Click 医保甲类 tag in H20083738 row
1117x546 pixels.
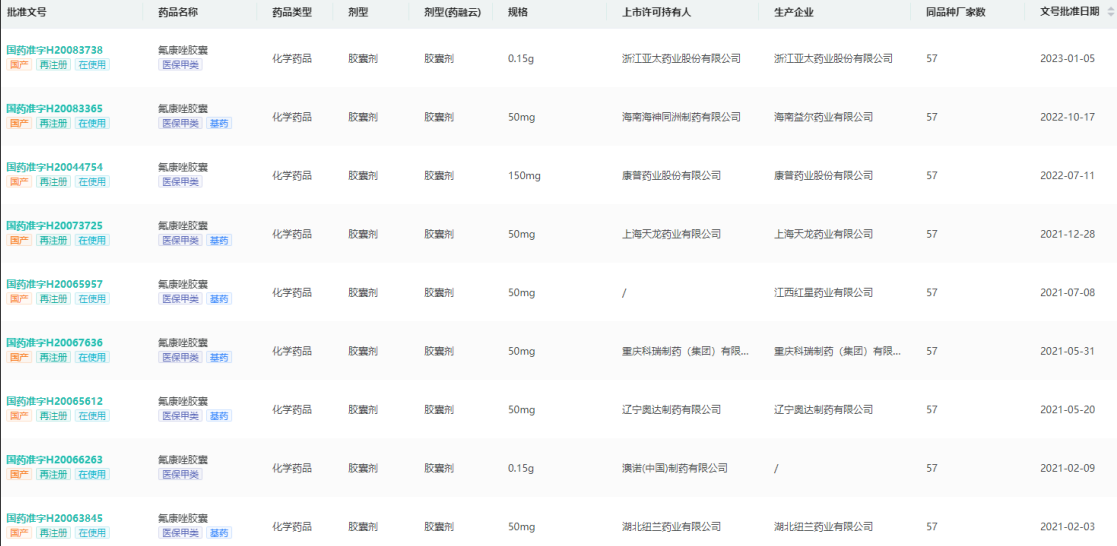180,65
